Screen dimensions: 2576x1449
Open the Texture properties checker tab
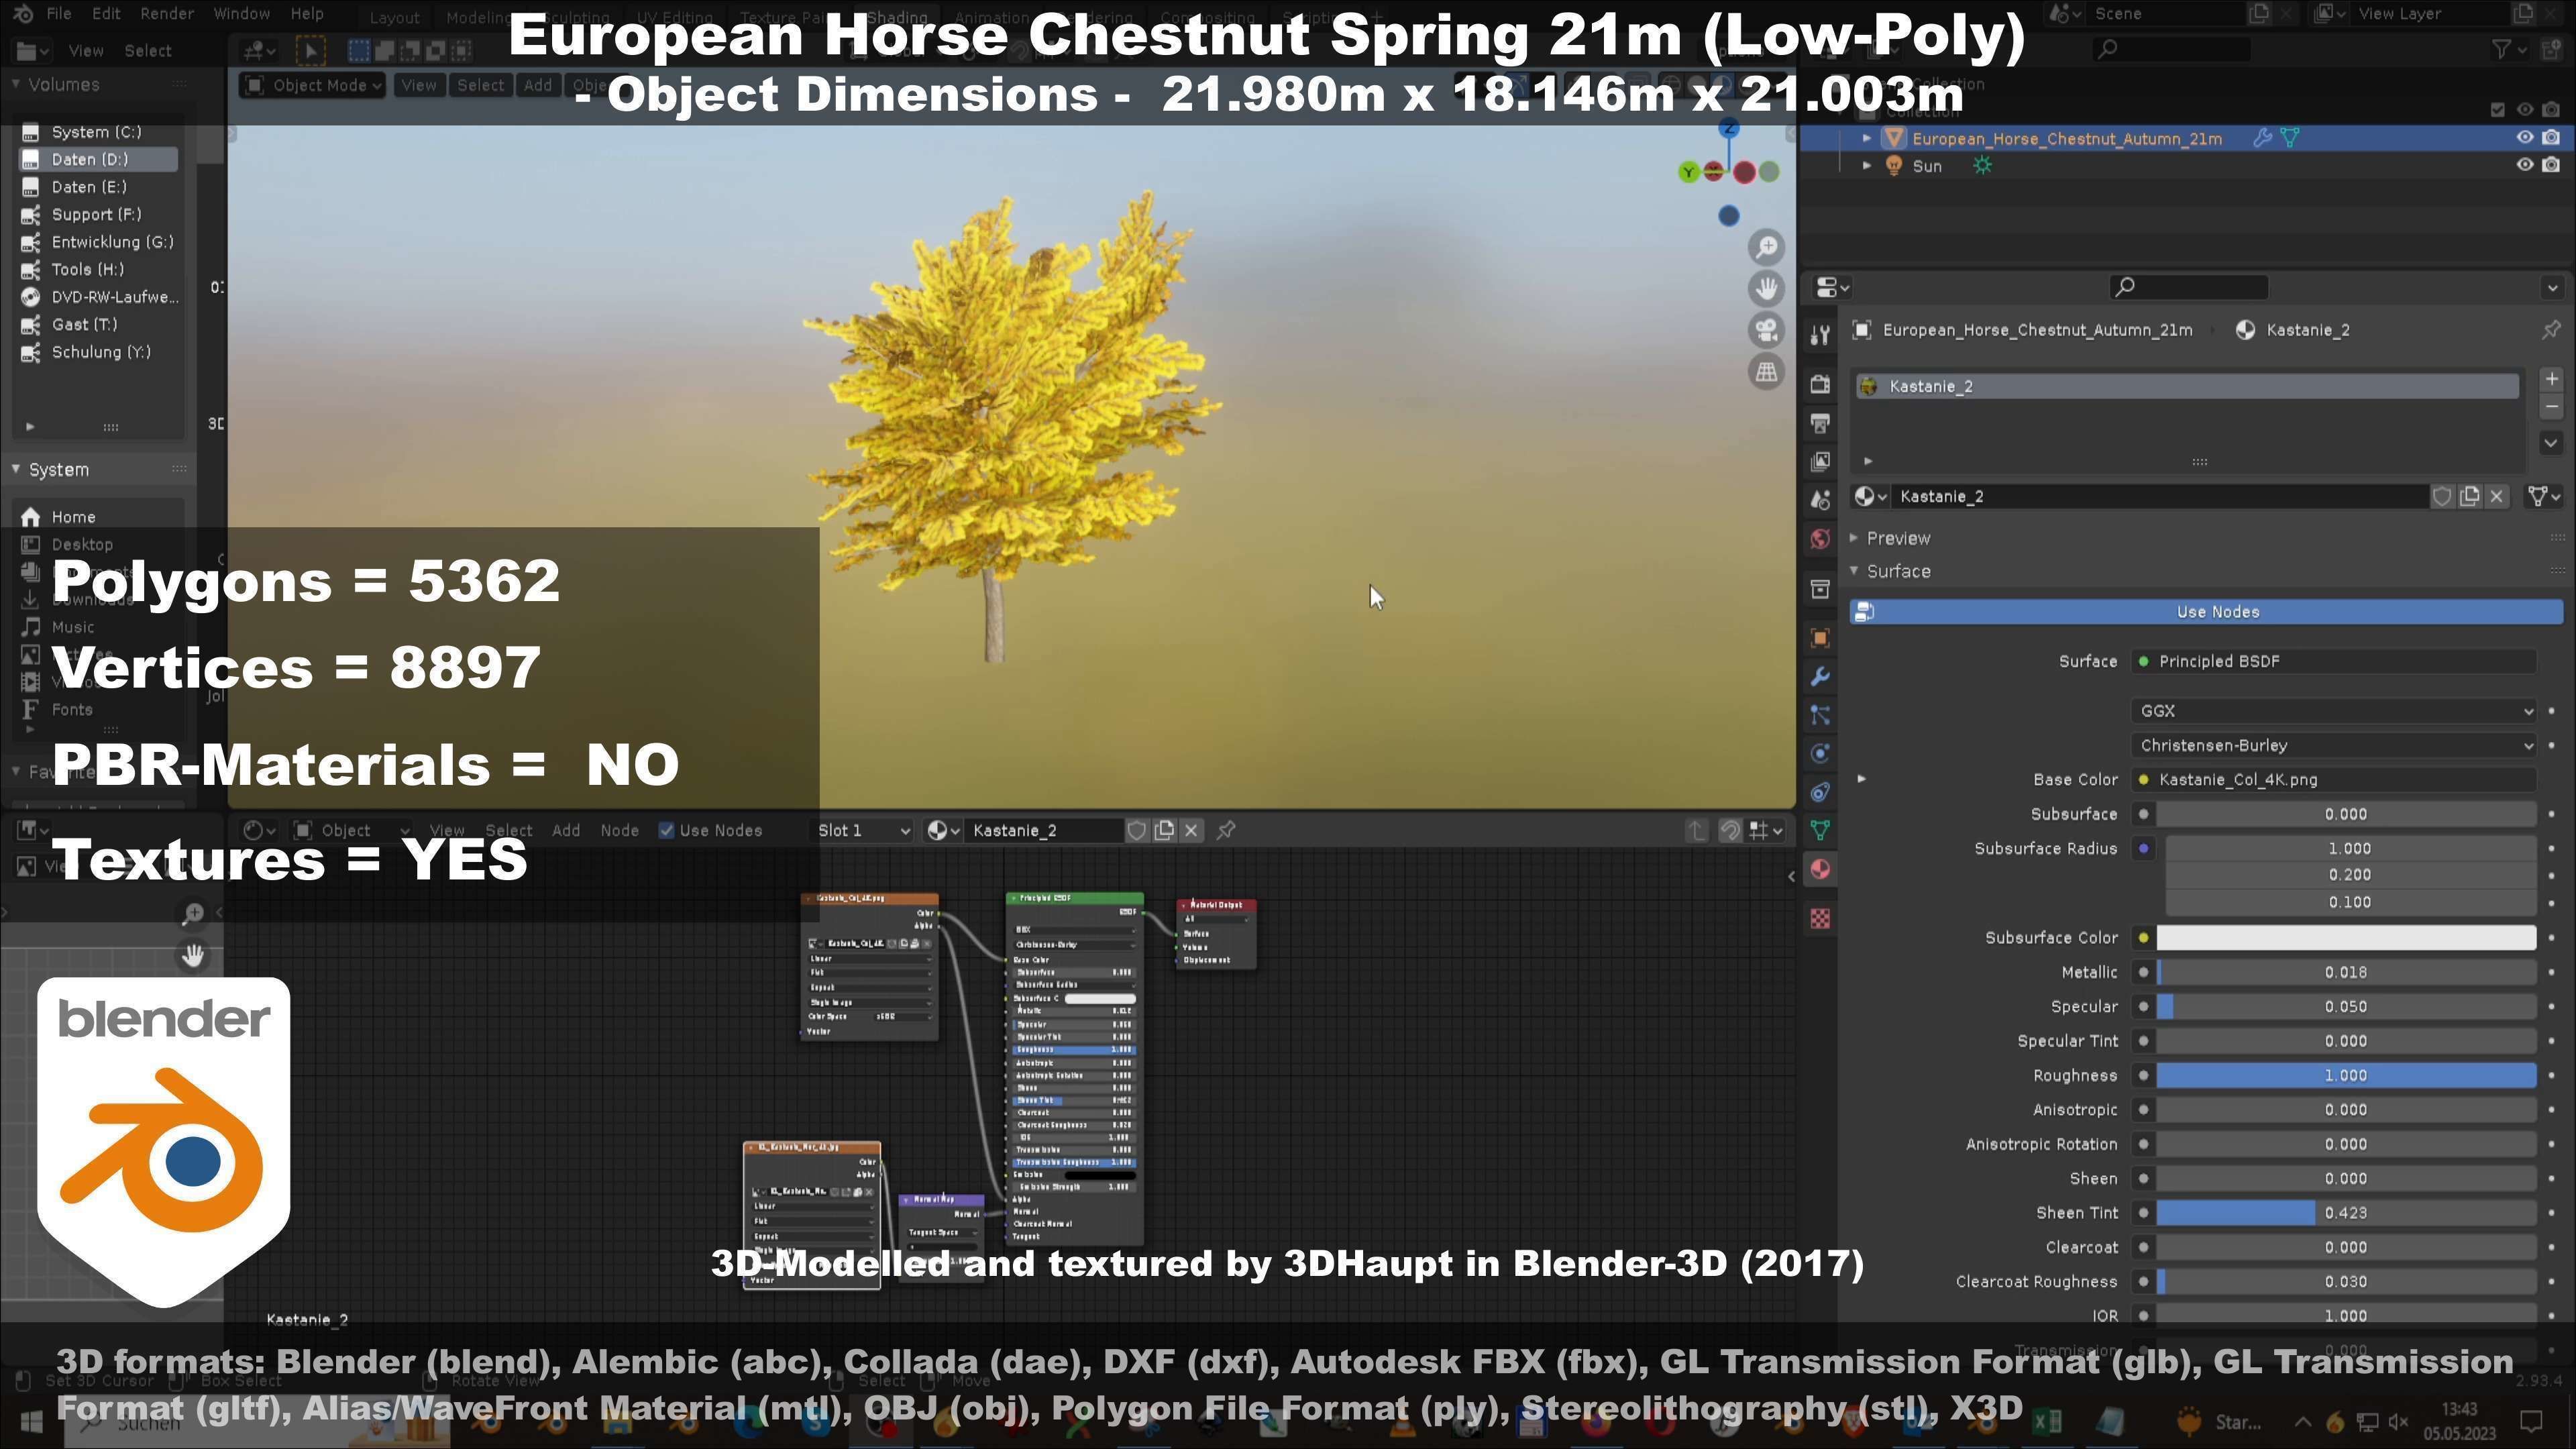tap(1820, 918)
